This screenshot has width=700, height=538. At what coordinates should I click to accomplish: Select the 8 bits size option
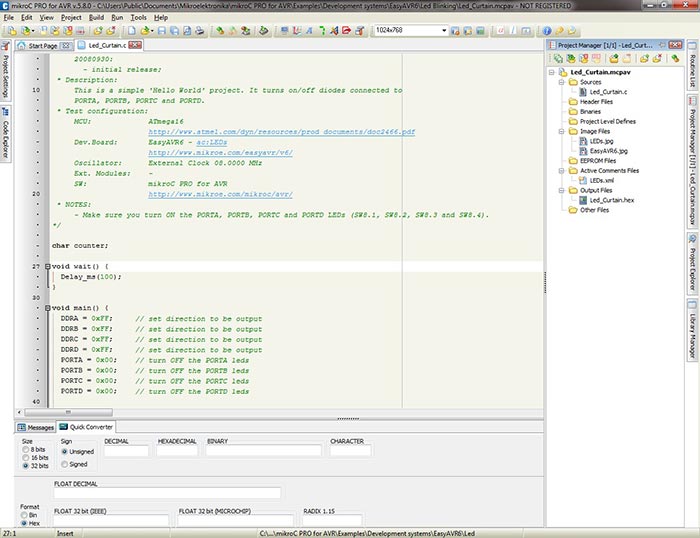[x=25, y=450]
